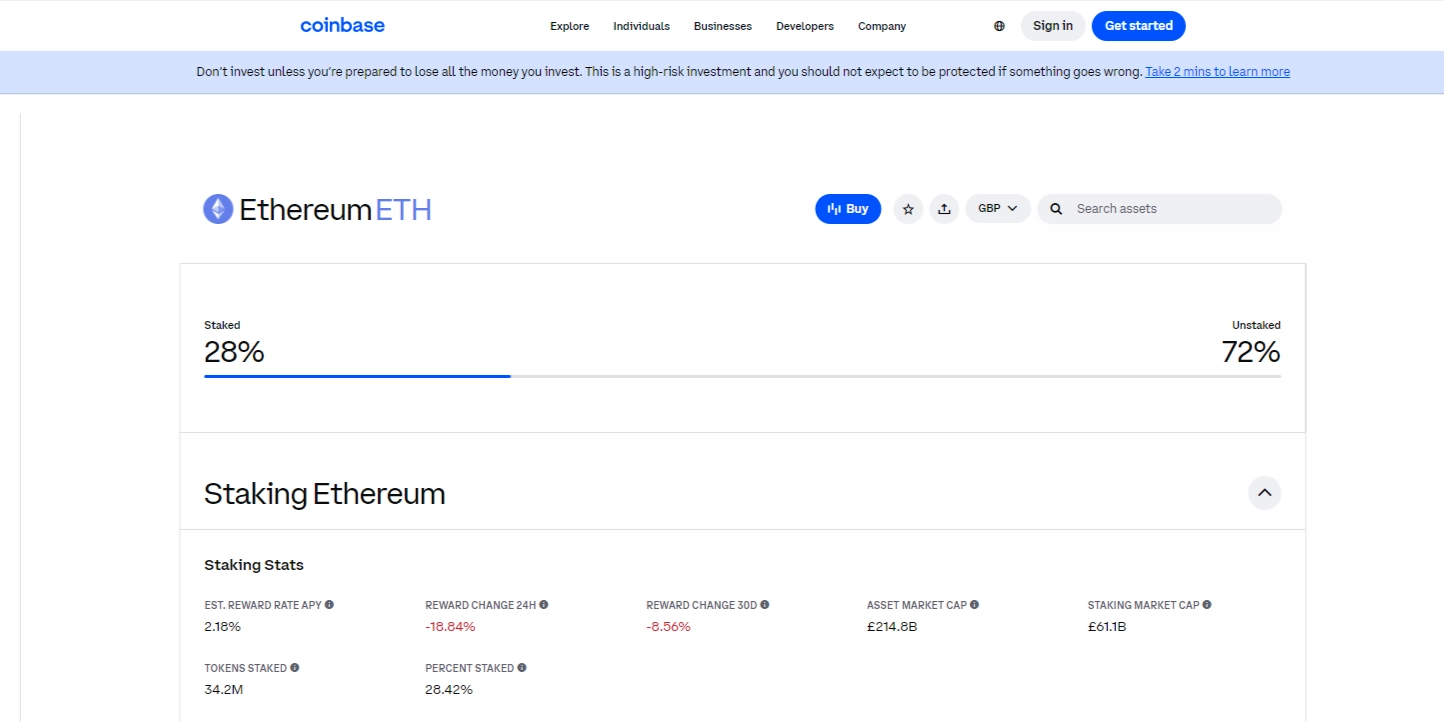Open the GBP currency dropdown
Image resolution: width=1444 pixels, height=722 pixels.
click(997, 209)
